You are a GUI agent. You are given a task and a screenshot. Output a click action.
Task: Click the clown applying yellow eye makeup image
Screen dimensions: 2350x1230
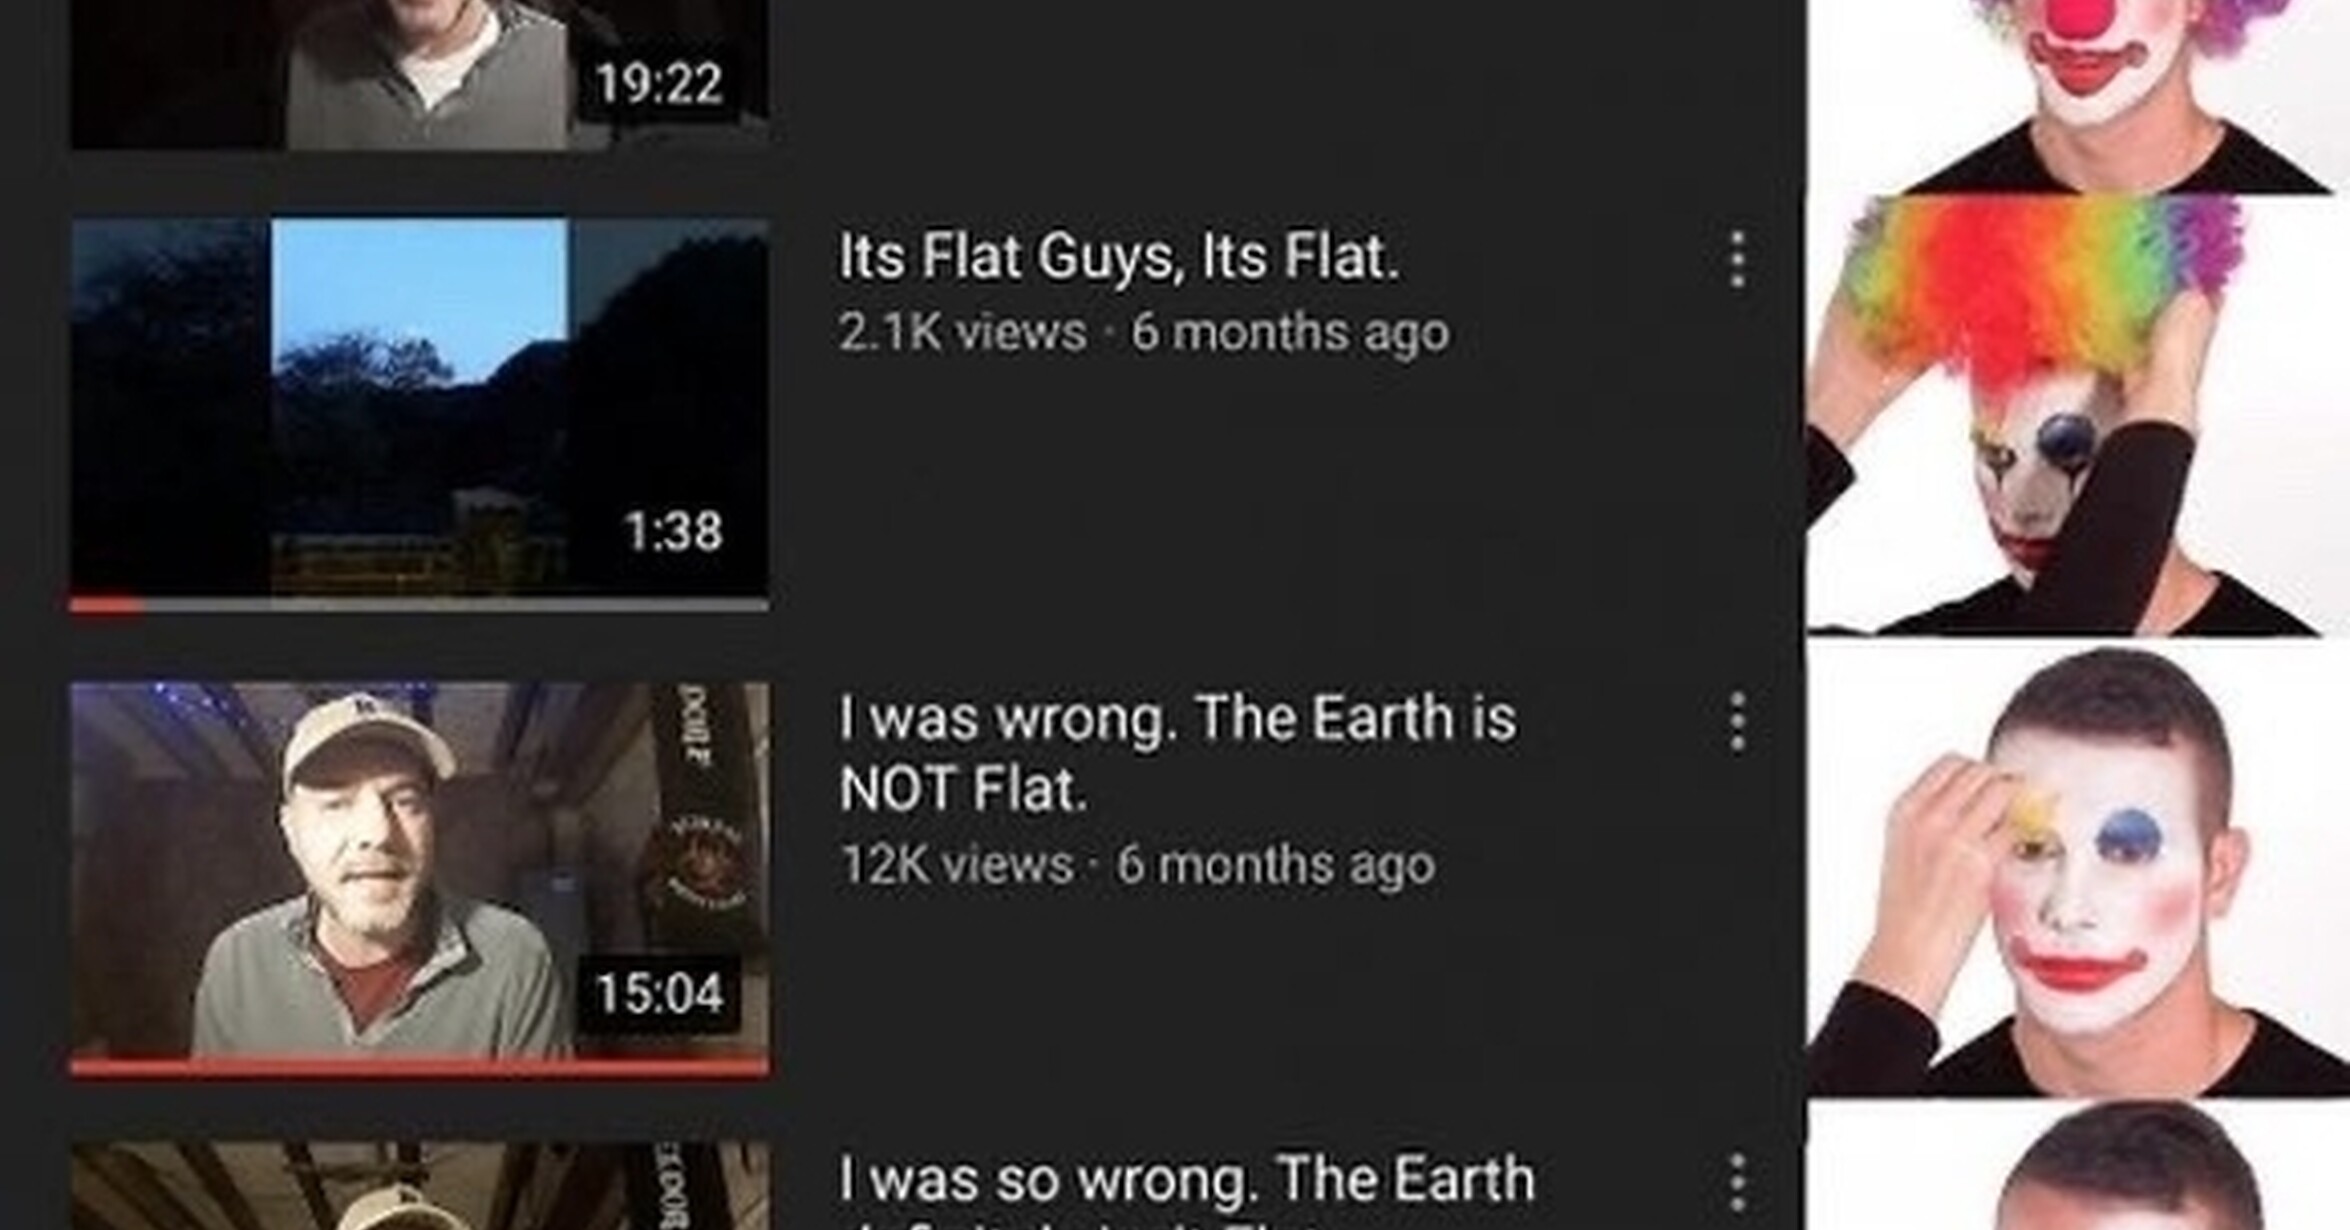tap(2078, 872)
